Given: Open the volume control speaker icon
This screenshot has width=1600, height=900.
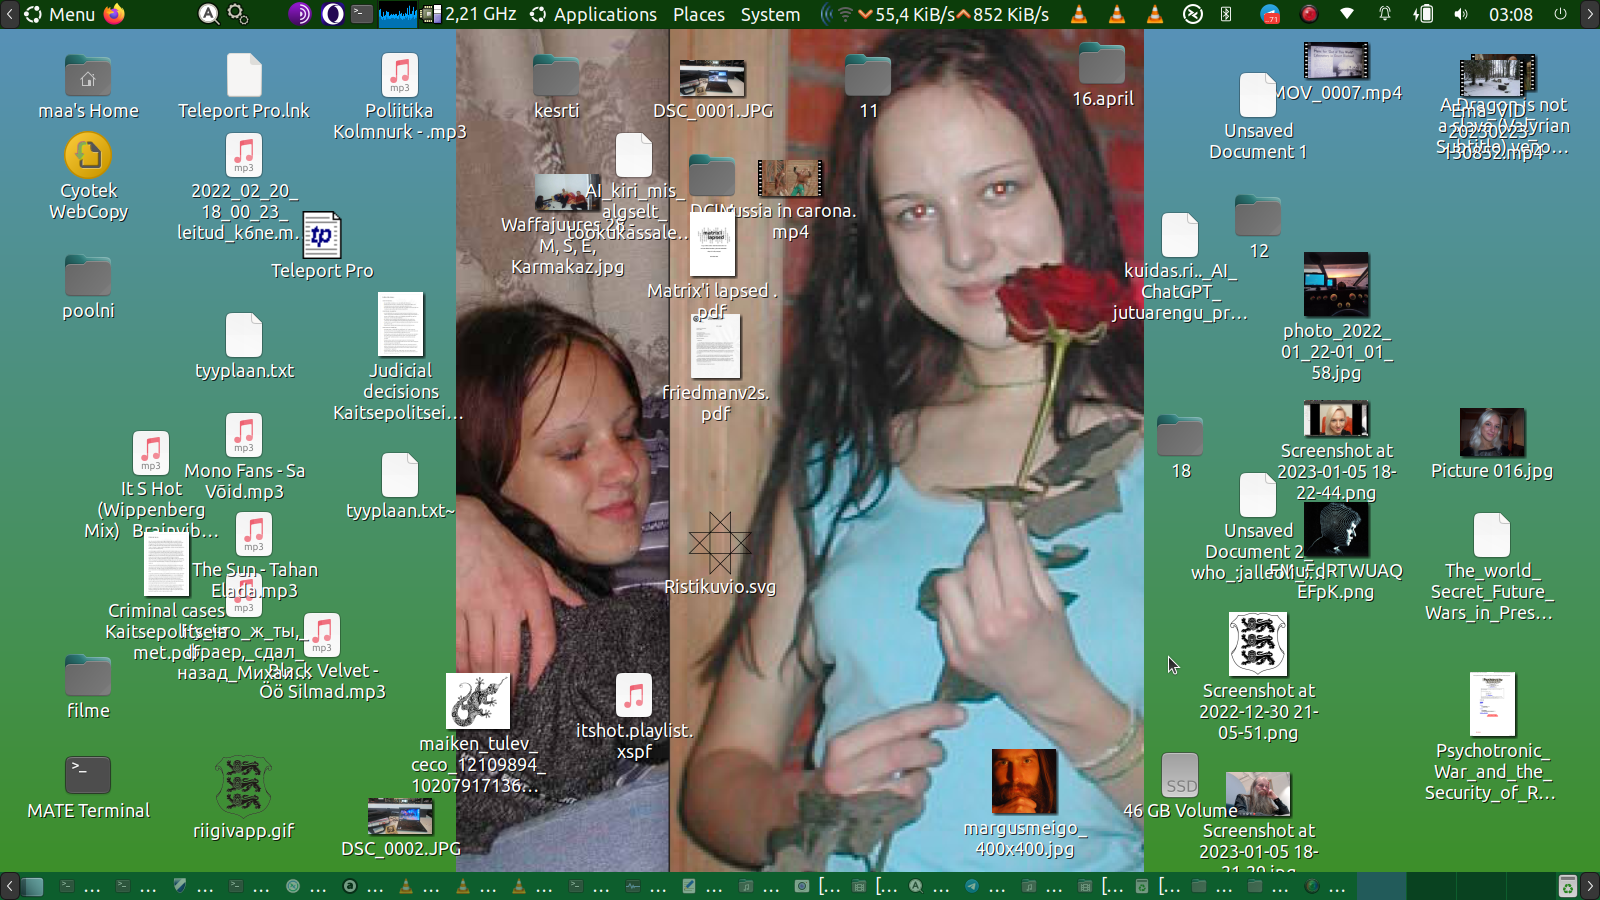Looking at the screenshot, I should (1461, 14).
